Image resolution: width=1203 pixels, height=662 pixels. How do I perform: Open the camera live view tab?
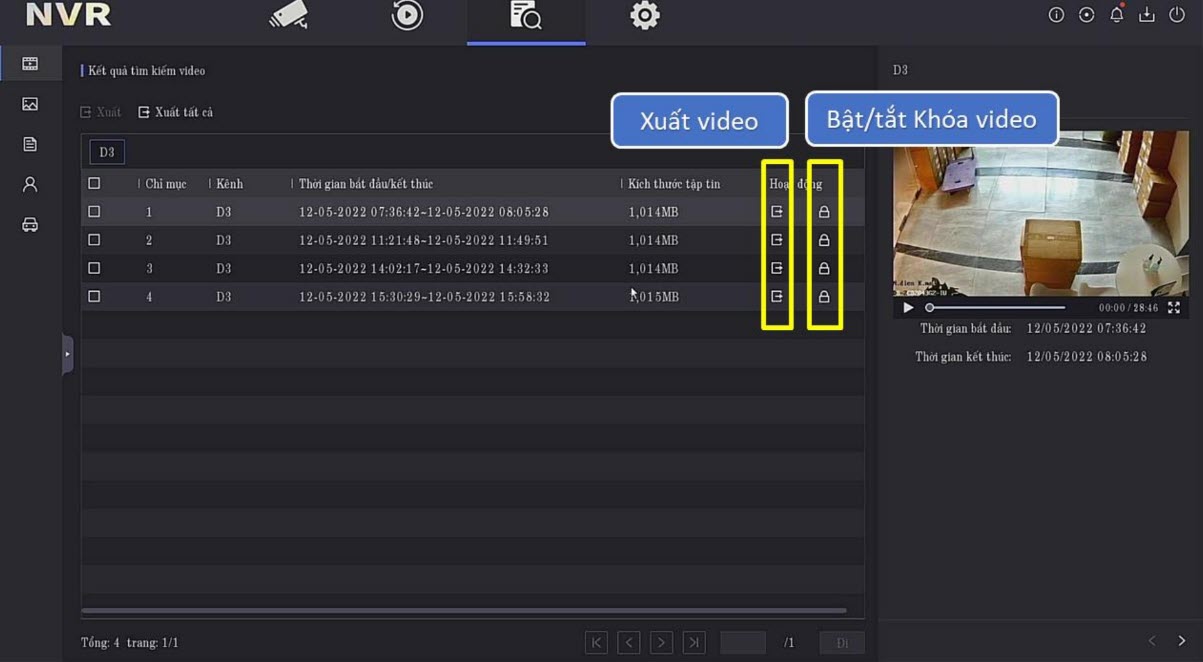289,16
